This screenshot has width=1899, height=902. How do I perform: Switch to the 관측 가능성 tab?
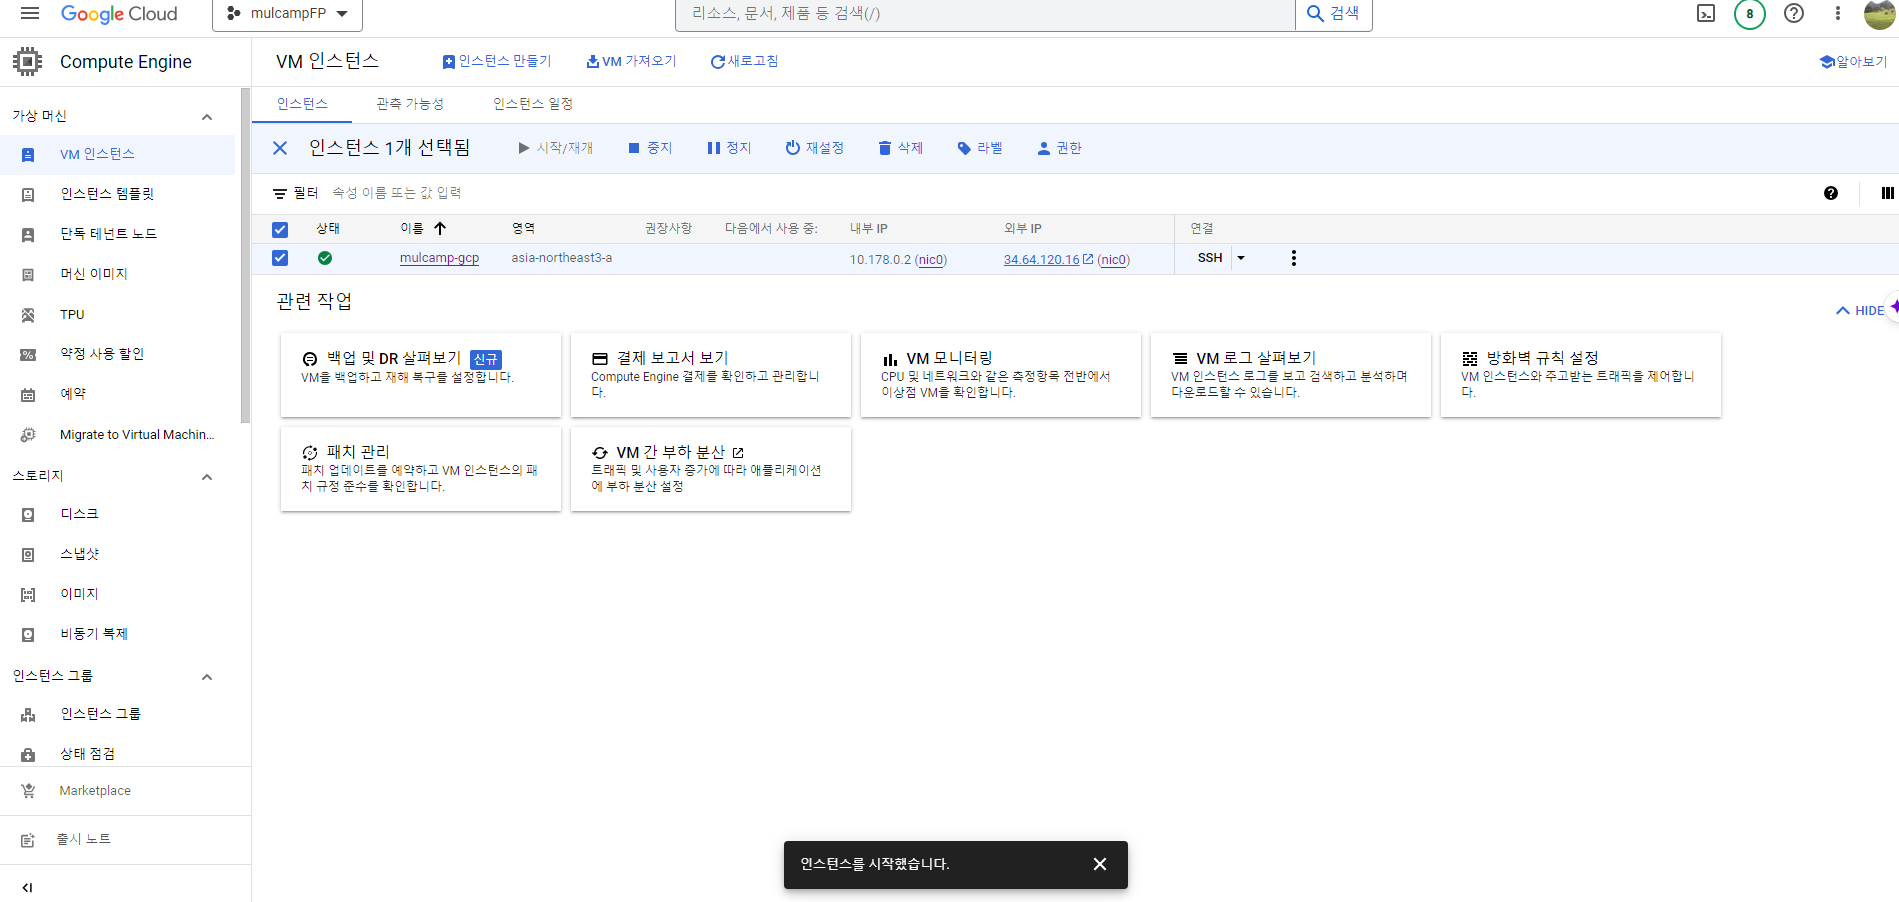pos(410,104)
